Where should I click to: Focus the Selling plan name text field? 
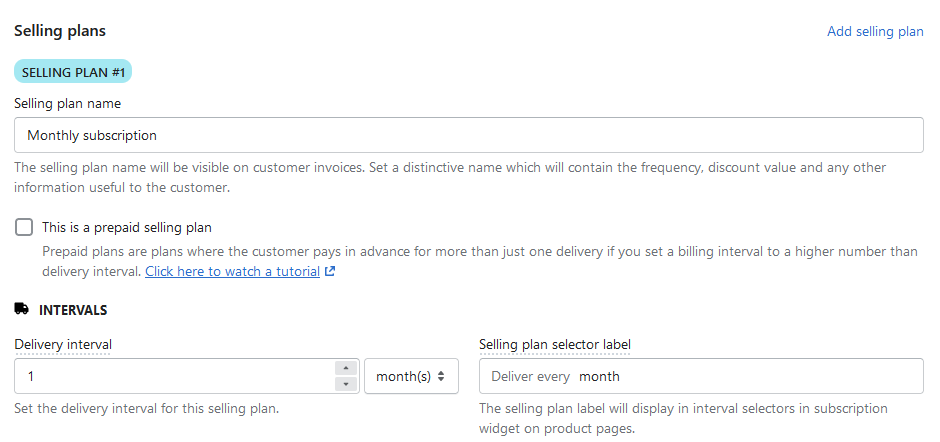pos(469,135)
